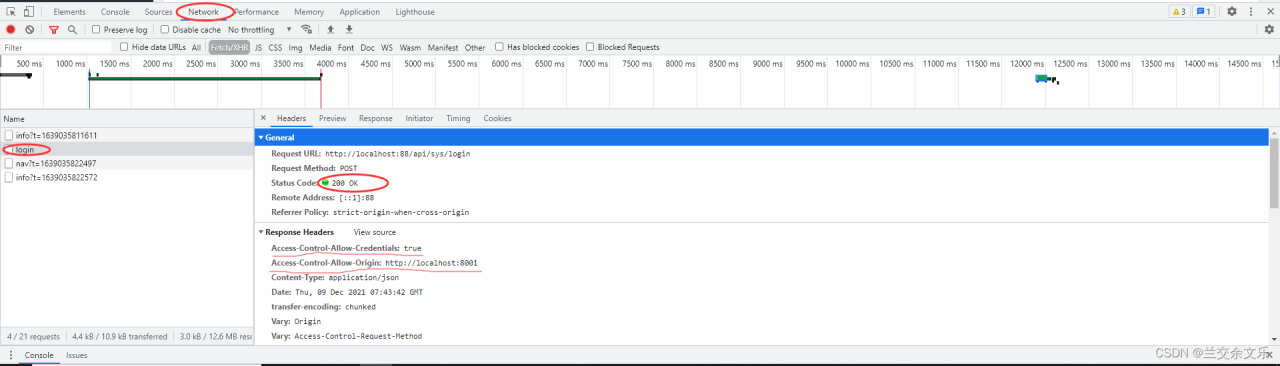Open the Memory tab
Viewport: 1280px width, 366px height.
tap(309, 12)
